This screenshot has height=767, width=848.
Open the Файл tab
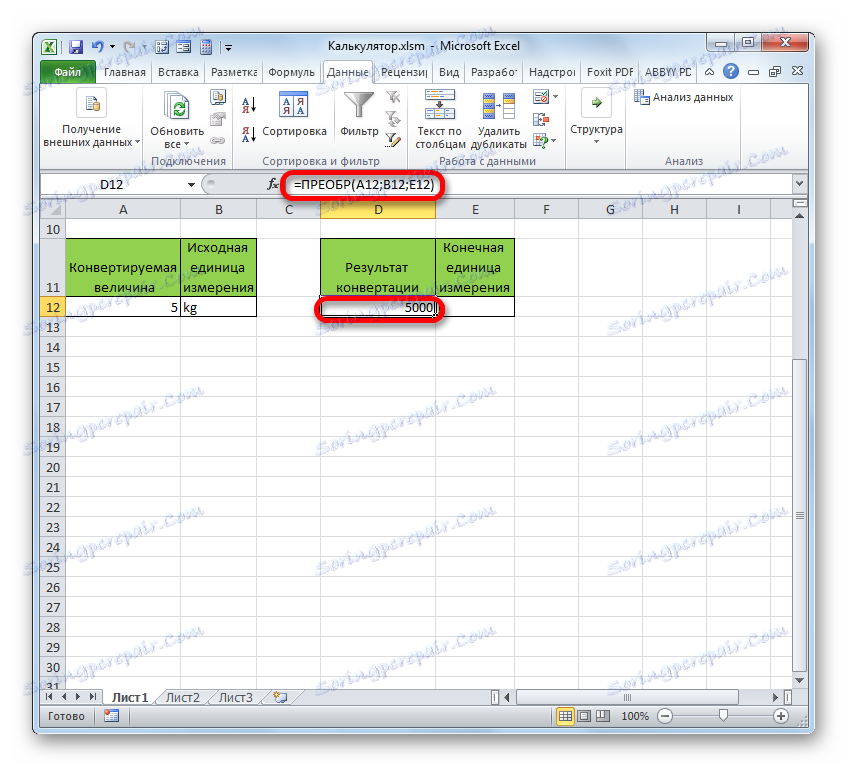coord(68,72)
